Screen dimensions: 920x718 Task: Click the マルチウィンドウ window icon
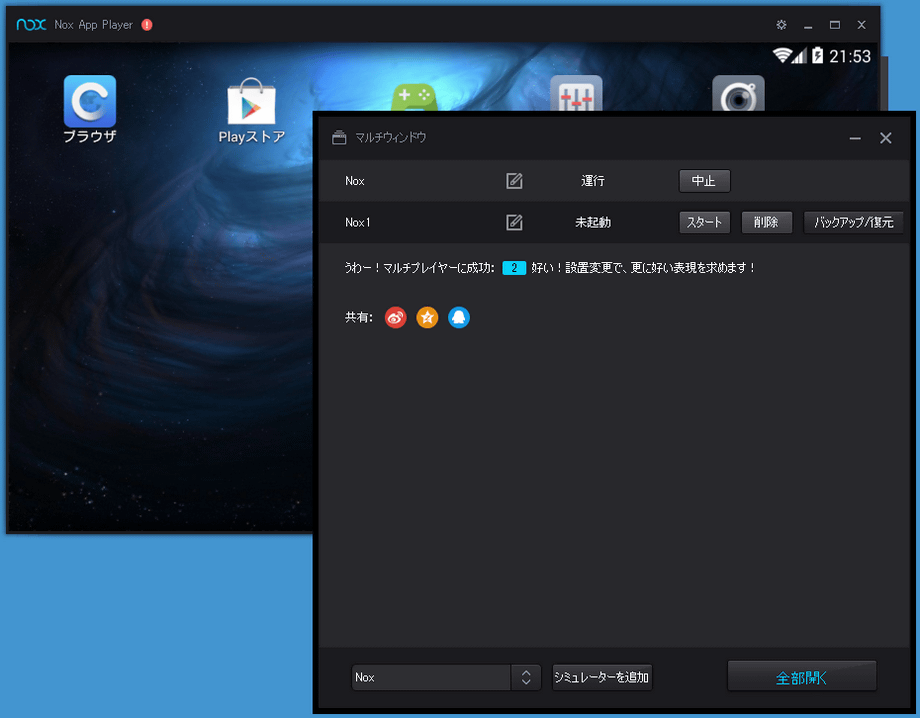(x=339, y=138)
